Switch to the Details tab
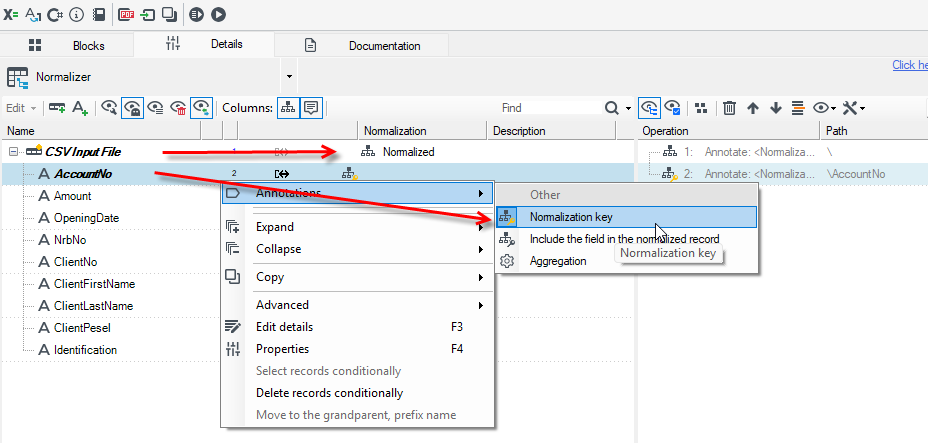The height and width of the screenshot is (443, 928). (204, 44)
